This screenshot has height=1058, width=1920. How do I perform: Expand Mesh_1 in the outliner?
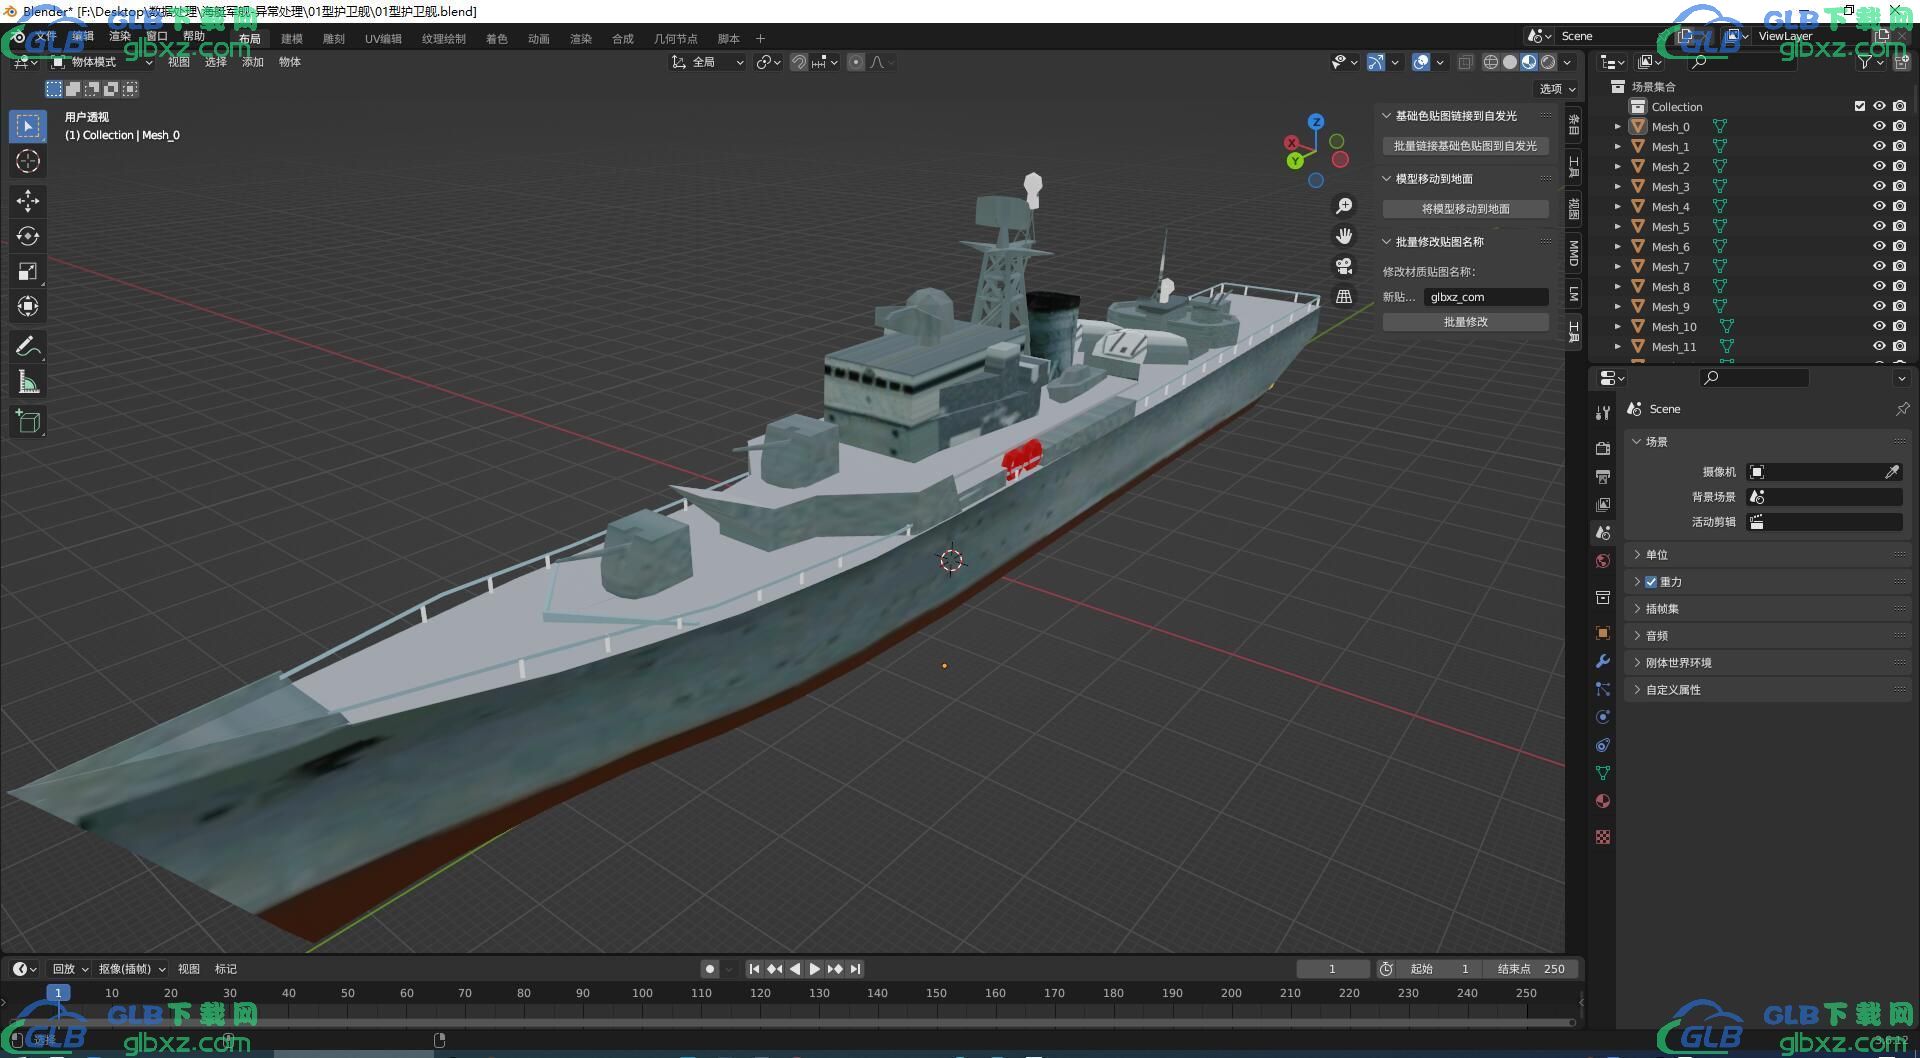[x=1617, y=147]
